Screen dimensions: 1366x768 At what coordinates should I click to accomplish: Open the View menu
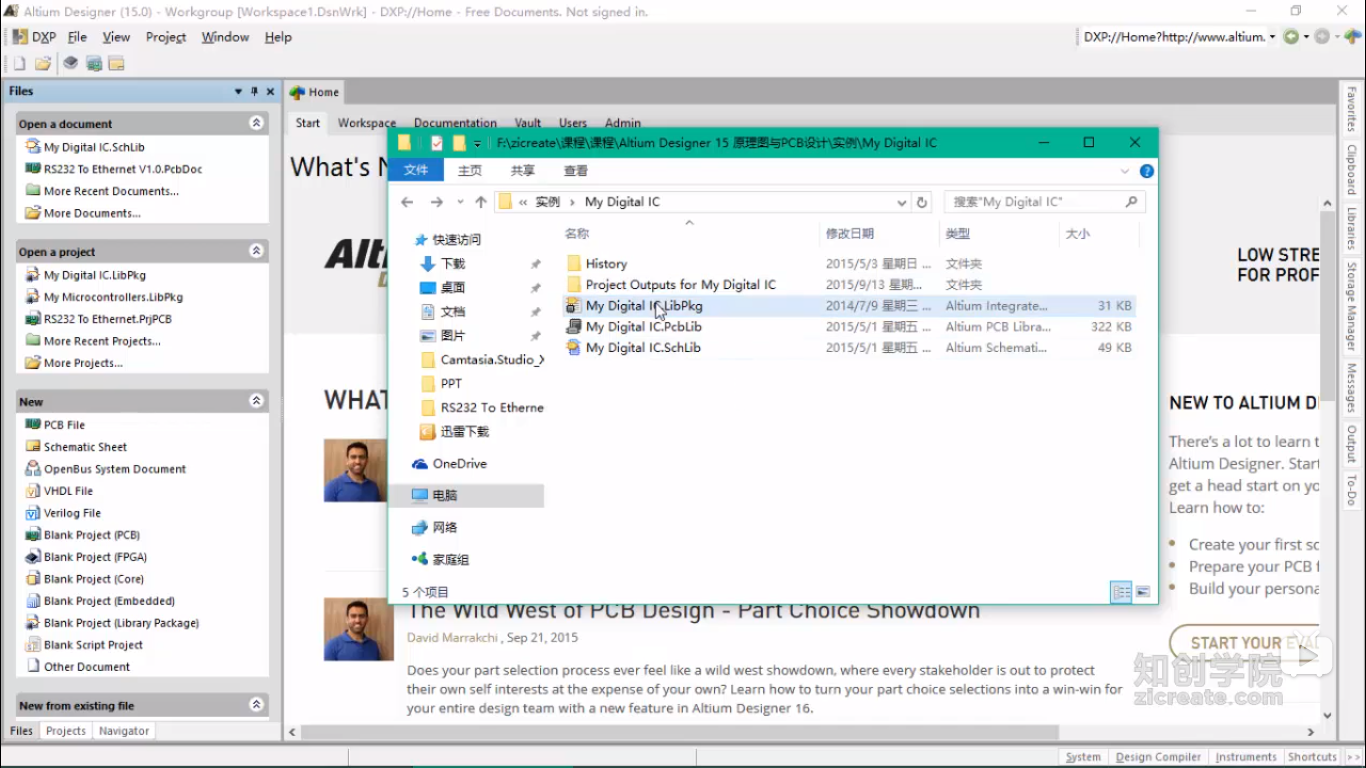pos(116,37)
